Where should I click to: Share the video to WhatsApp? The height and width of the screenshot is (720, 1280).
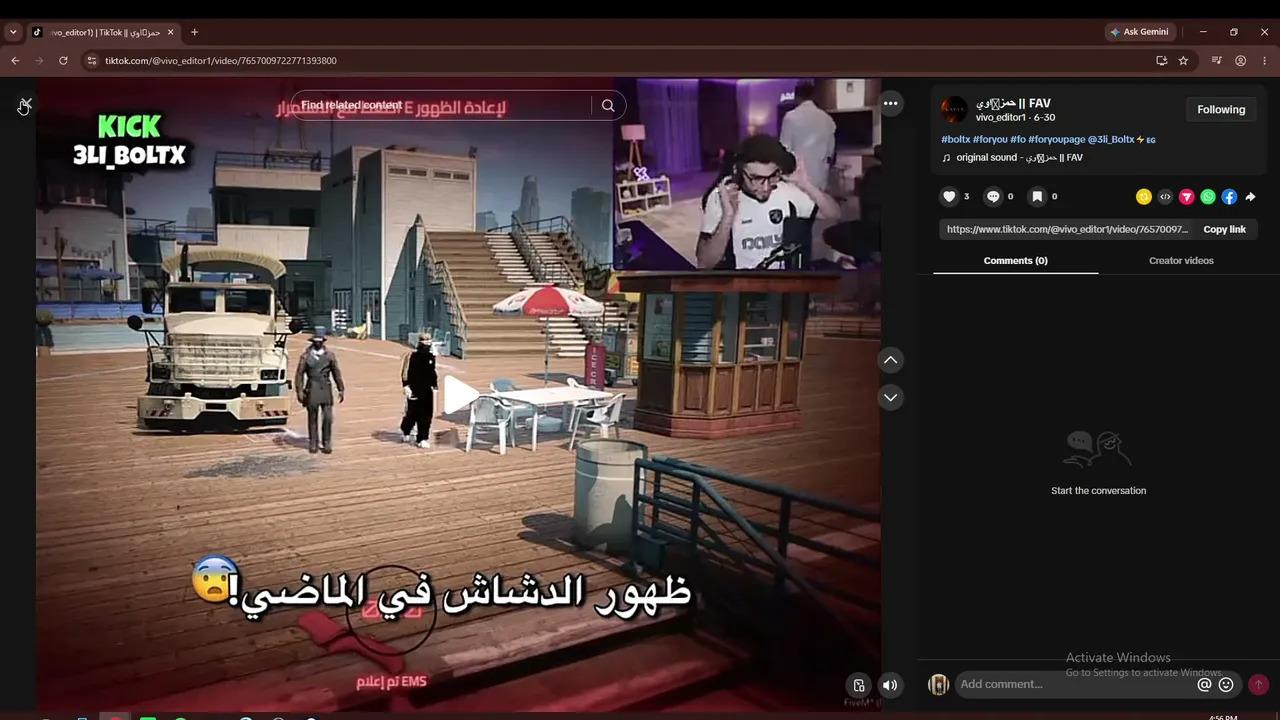coord(1208,197)
